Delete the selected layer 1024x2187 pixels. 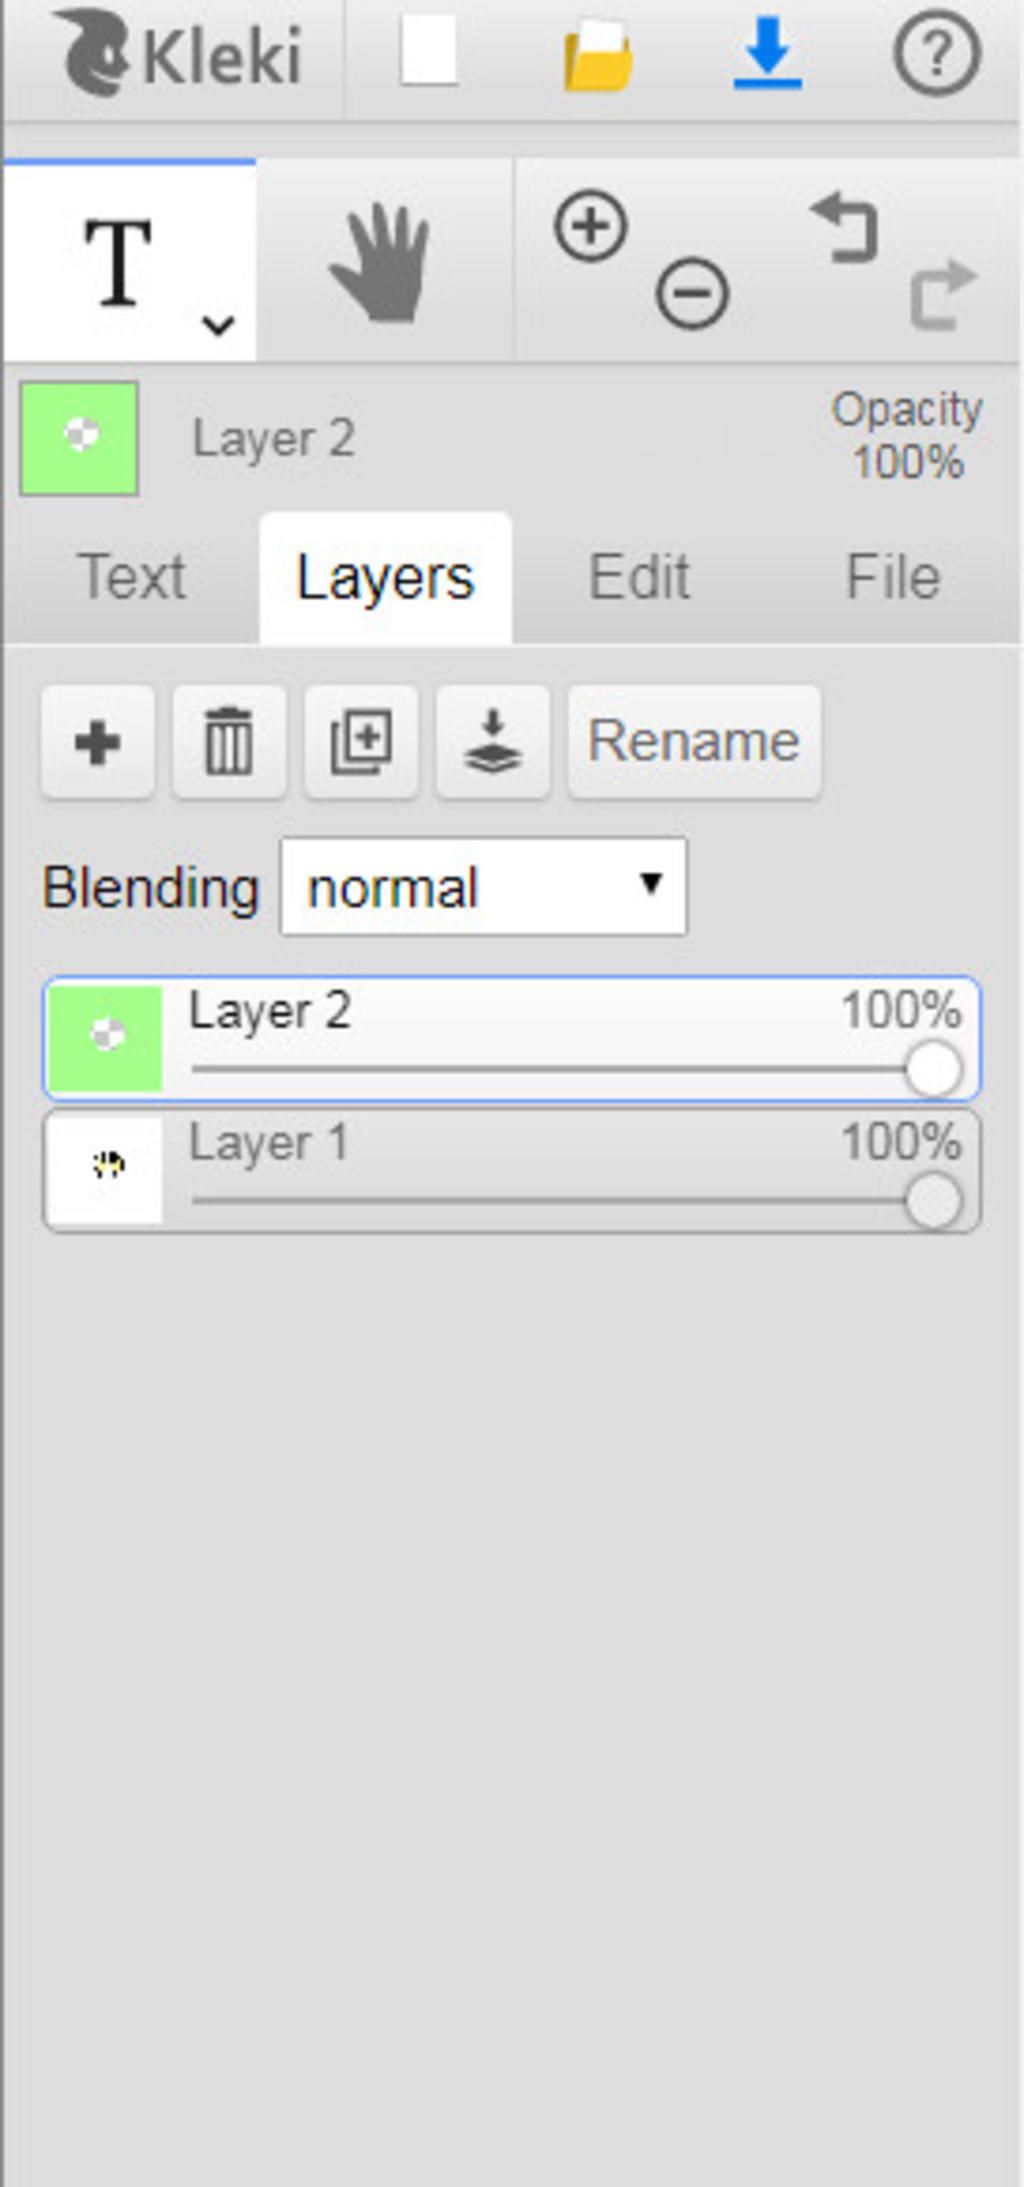229,742
